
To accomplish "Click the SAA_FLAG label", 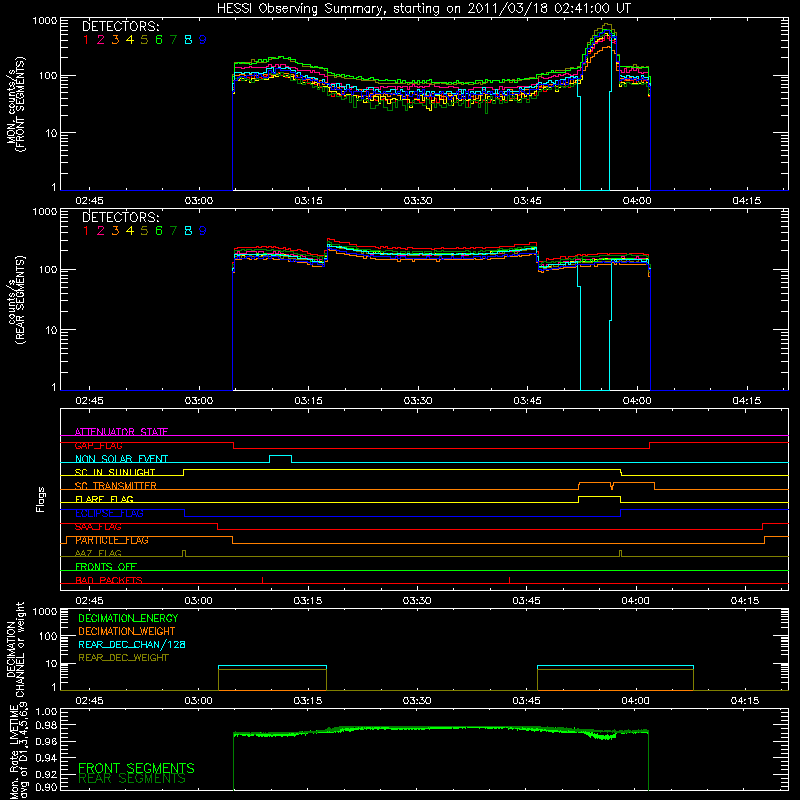I will click(x=98, y=527).
